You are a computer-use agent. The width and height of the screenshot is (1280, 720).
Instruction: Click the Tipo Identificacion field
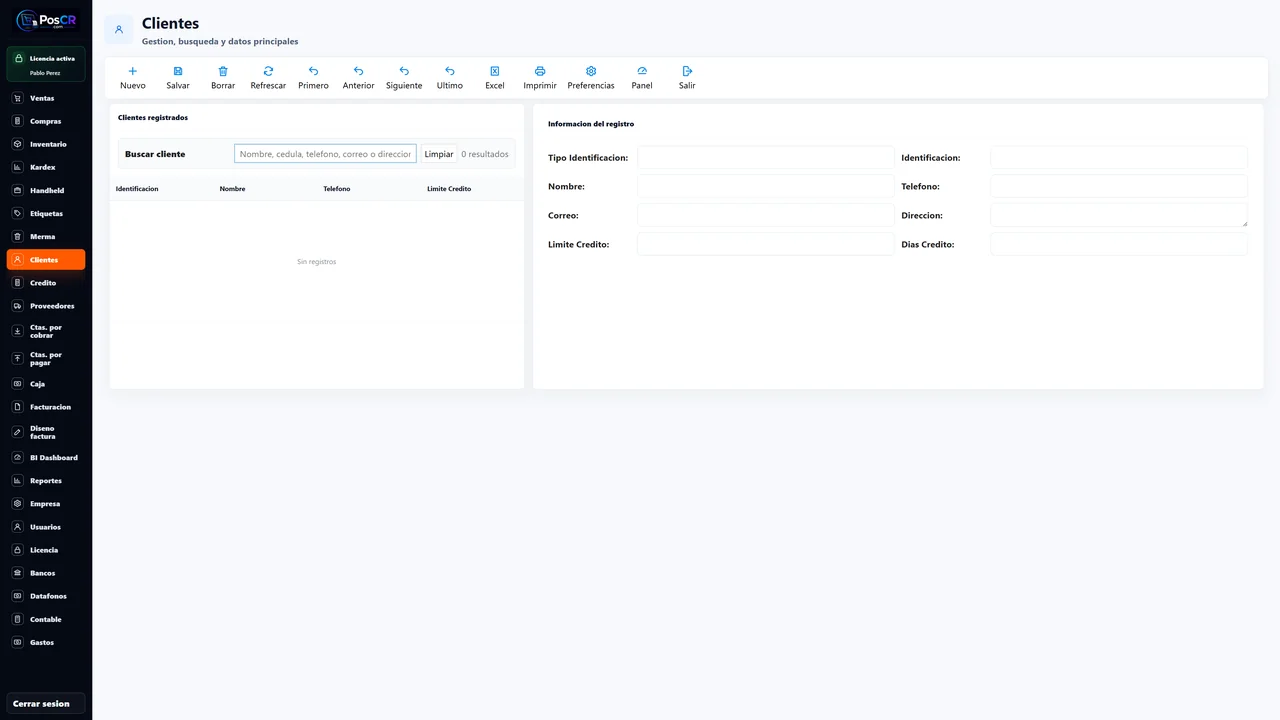[x=766, y=158]
